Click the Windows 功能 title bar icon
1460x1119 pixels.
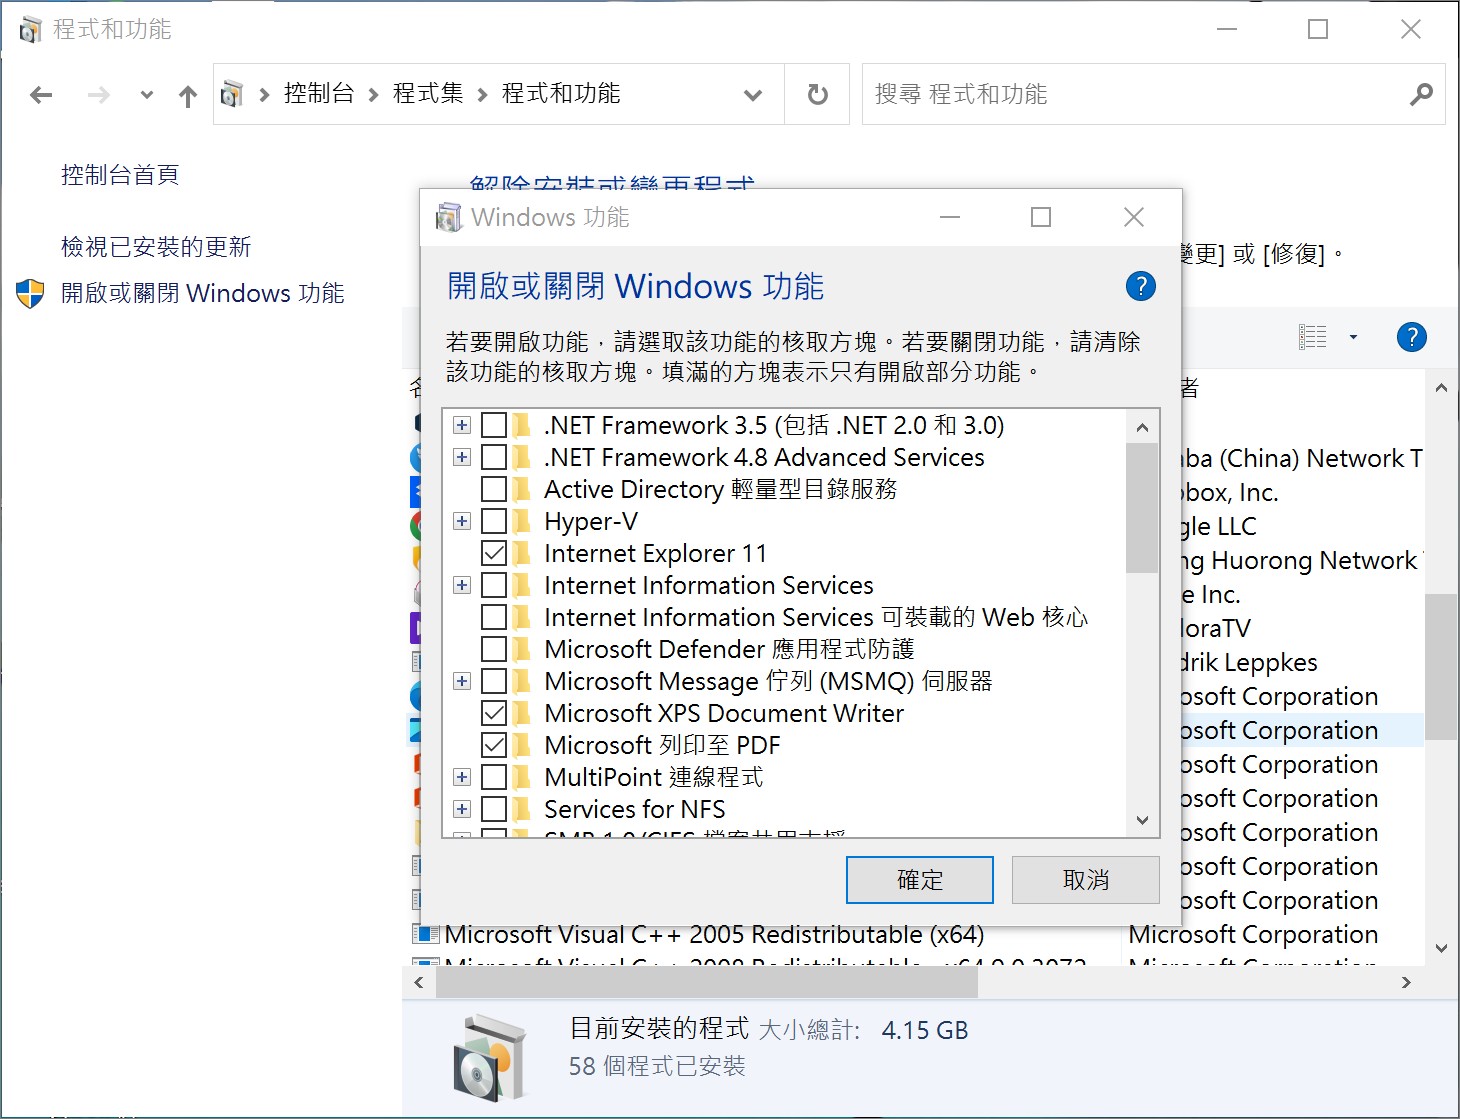(x=449, y=217)
